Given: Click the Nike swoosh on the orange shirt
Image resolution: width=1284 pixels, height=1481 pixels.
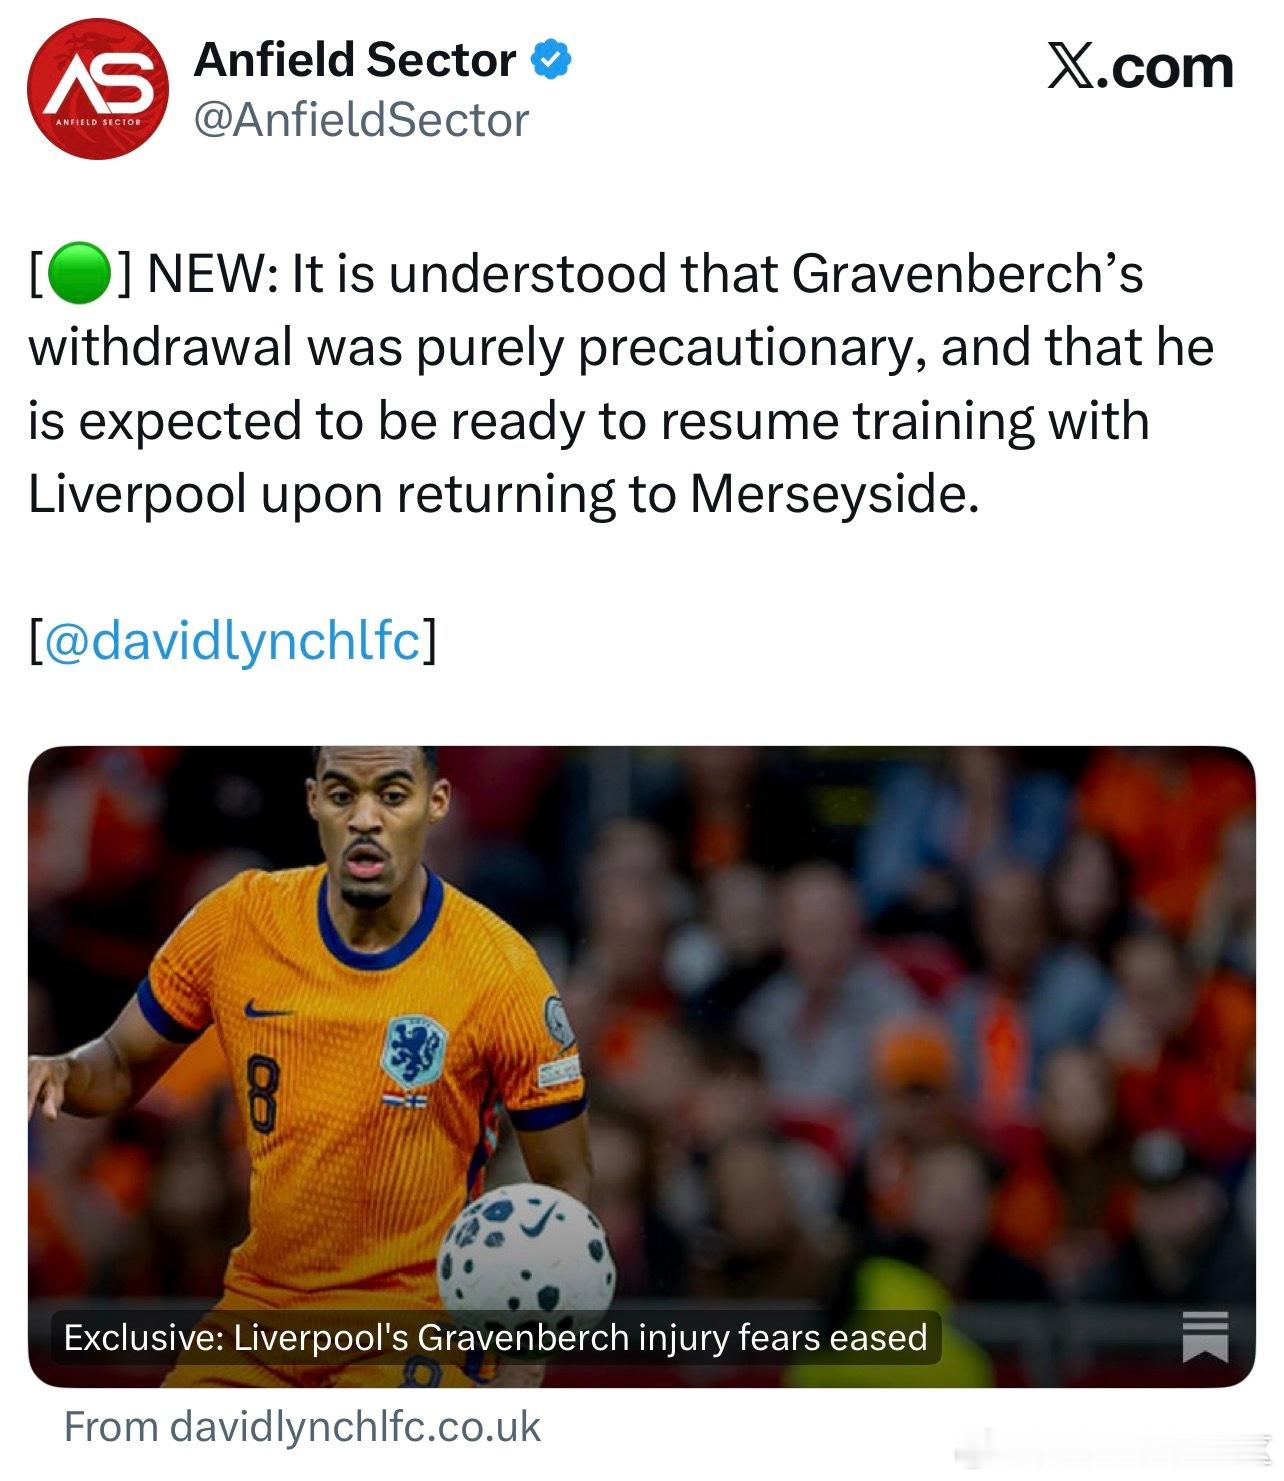Looking at the screenshot, I should point(268,1010).
